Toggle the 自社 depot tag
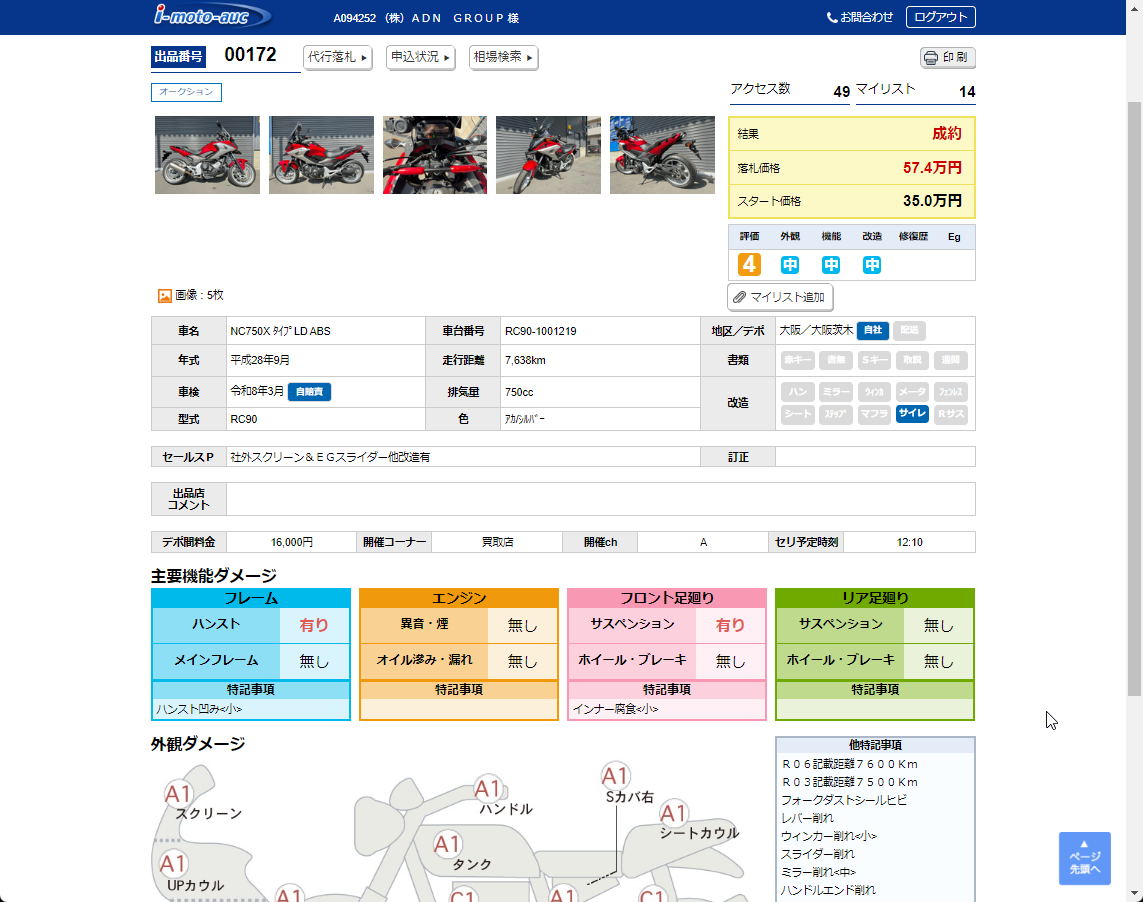The width and height of the screenshot is (1143, 902). coord(873,330)
